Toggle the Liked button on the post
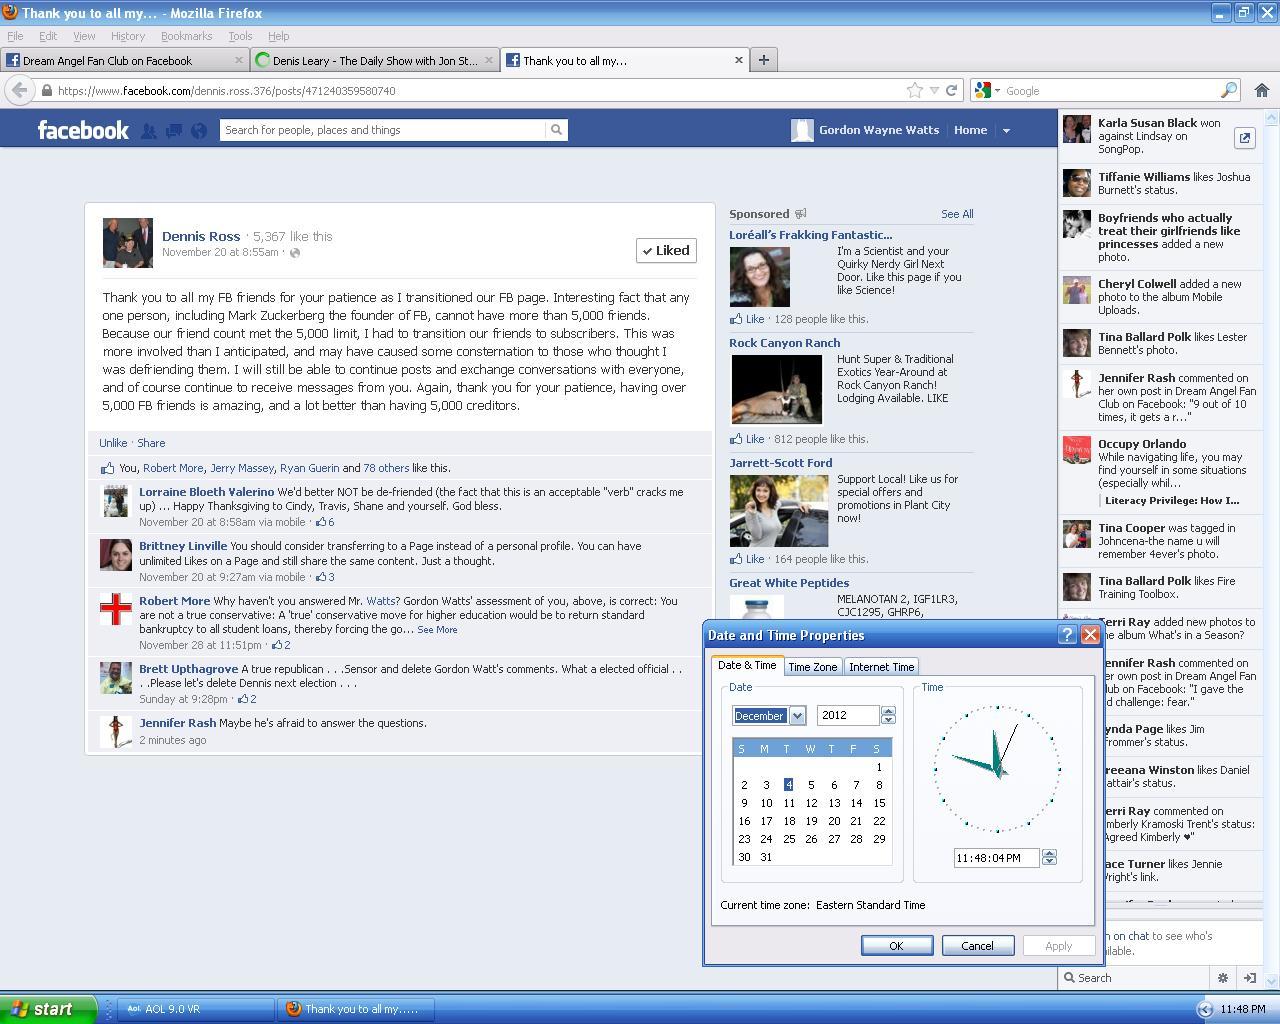The width and height of the screenshot is (1280, 1024). 666,251
